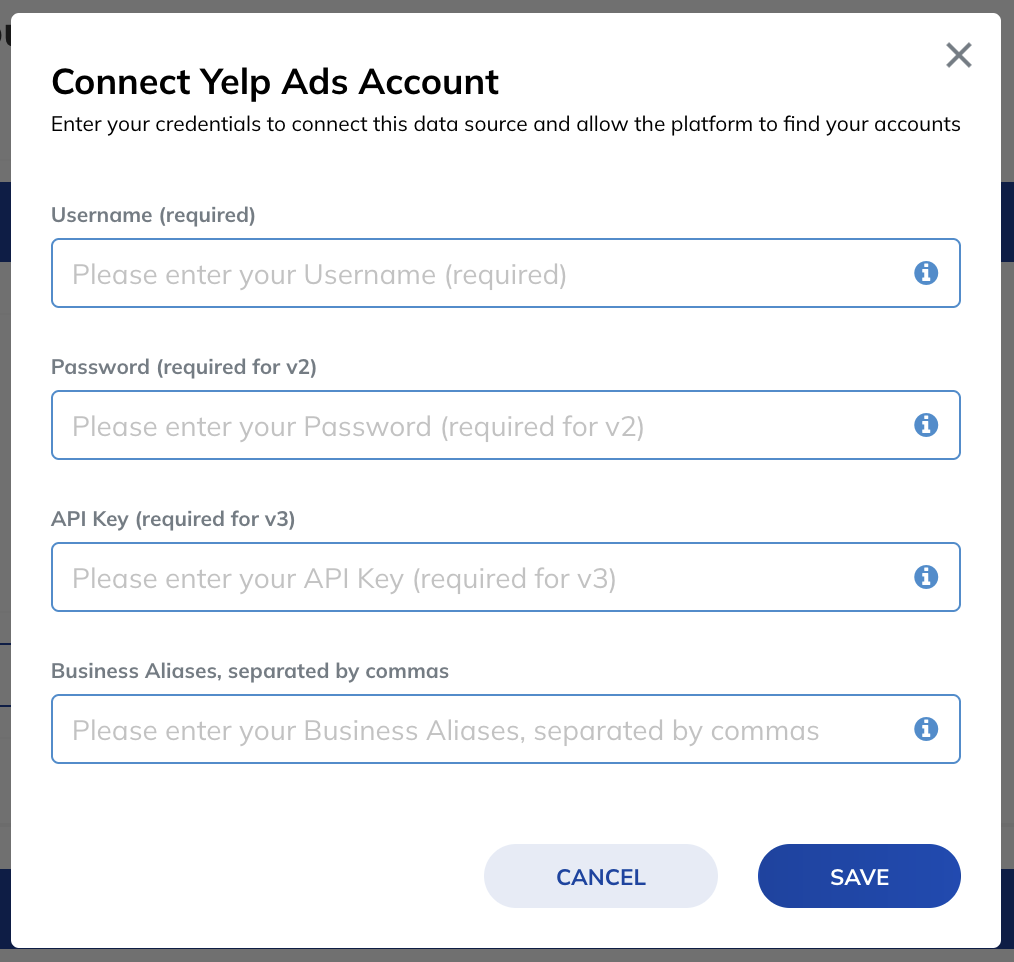Click the dark navy band behind the dialog's right edge
This screenshot has width=1014, height=962.
1008,222
